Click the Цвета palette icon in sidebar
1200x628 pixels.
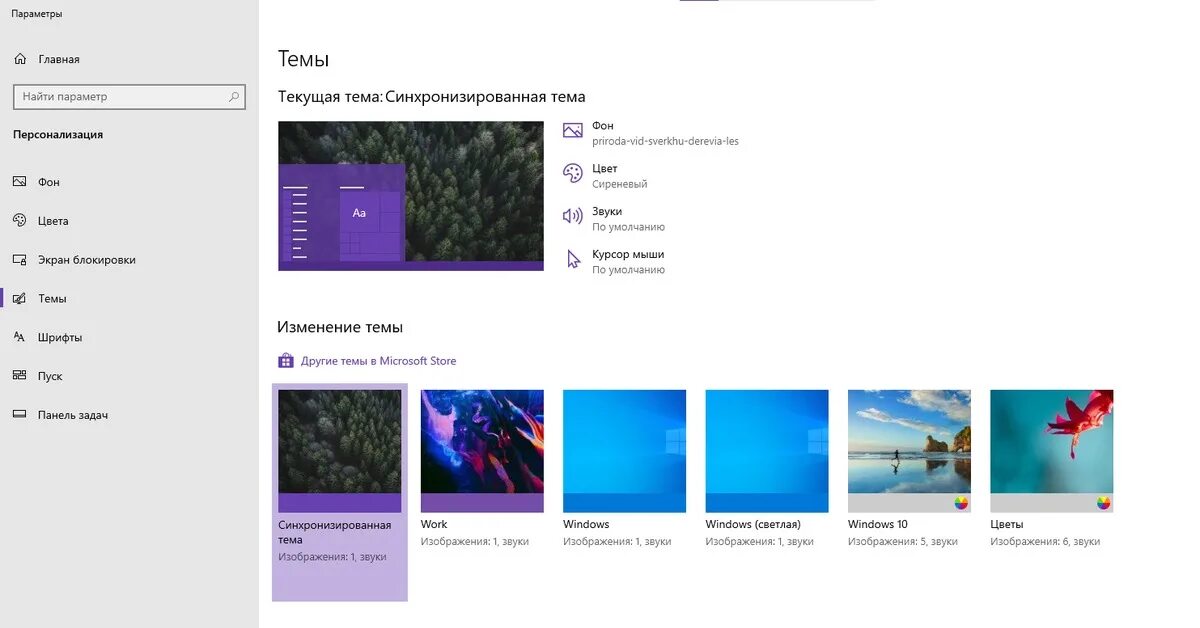pos(19,221)
